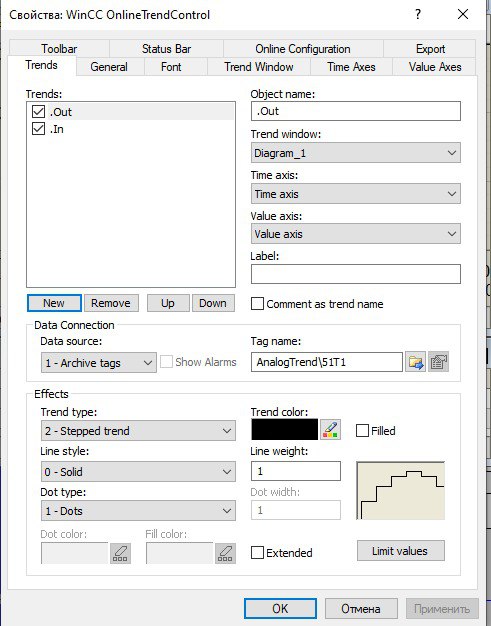Screen dimensions: 491x626
Task: Open trend color picker palette icon
Action: click(331, 430)
